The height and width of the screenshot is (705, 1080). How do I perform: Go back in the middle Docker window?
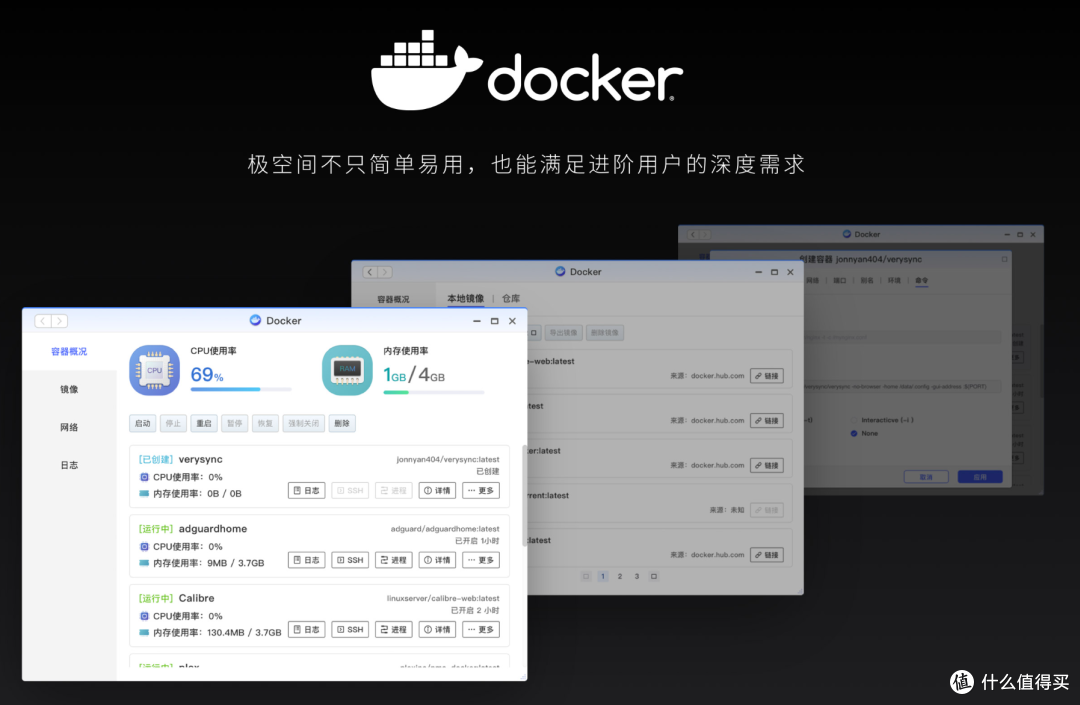pos(370,272)
